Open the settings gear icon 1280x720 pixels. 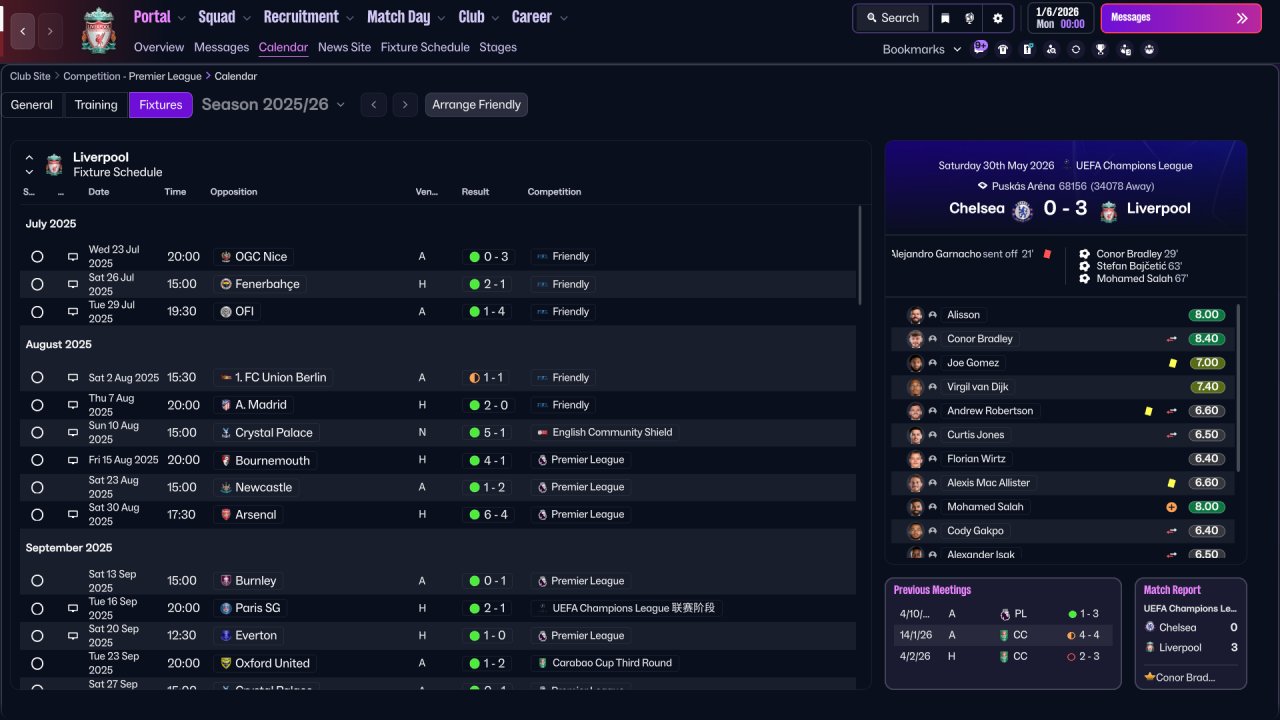click(998, 18)
